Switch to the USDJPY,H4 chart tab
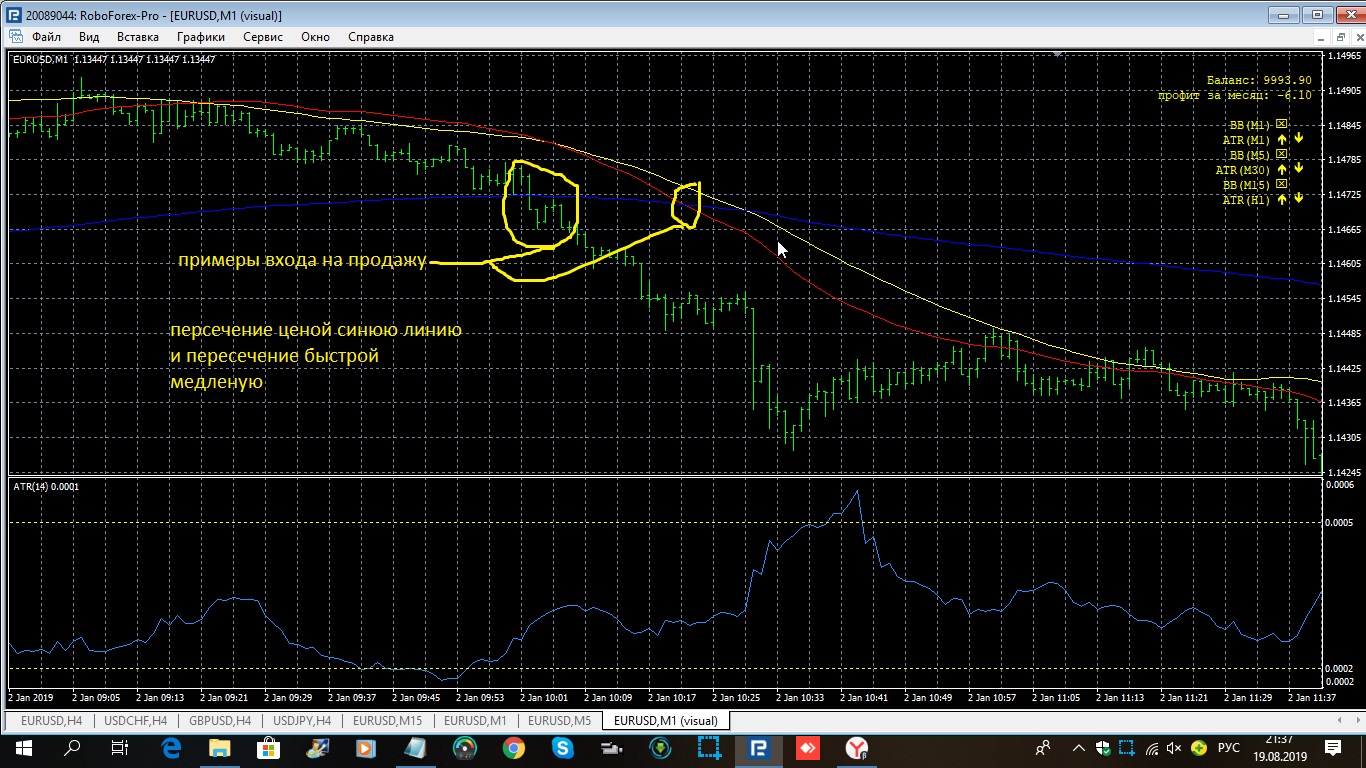The image size is (1366, 768). click(x=302, y=720)
